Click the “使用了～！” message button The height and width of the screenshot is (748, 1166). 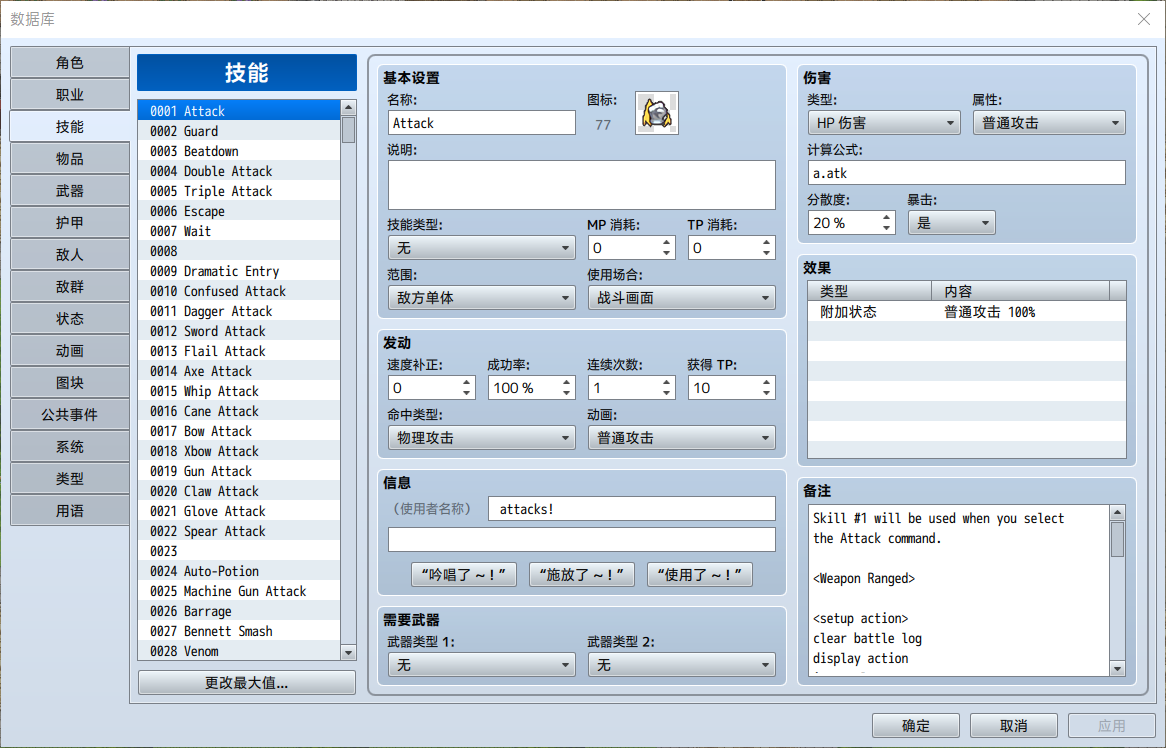[700, 575]
